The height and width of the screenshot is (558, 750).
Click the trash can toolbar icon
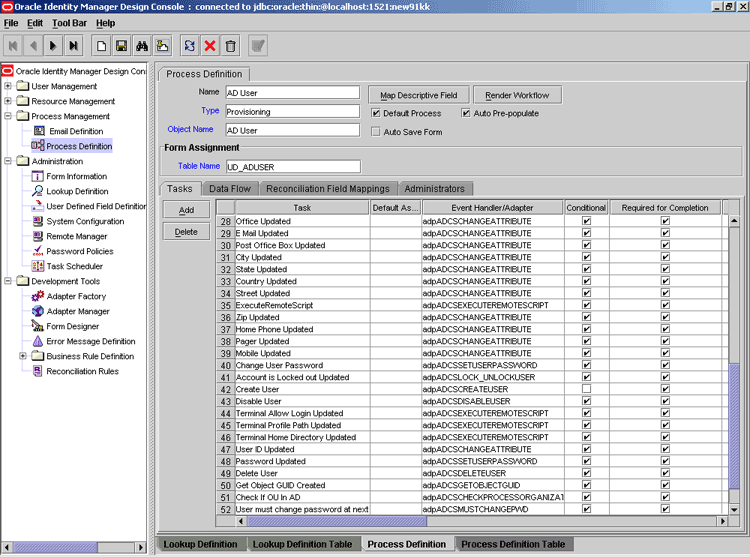click(230, 46)
